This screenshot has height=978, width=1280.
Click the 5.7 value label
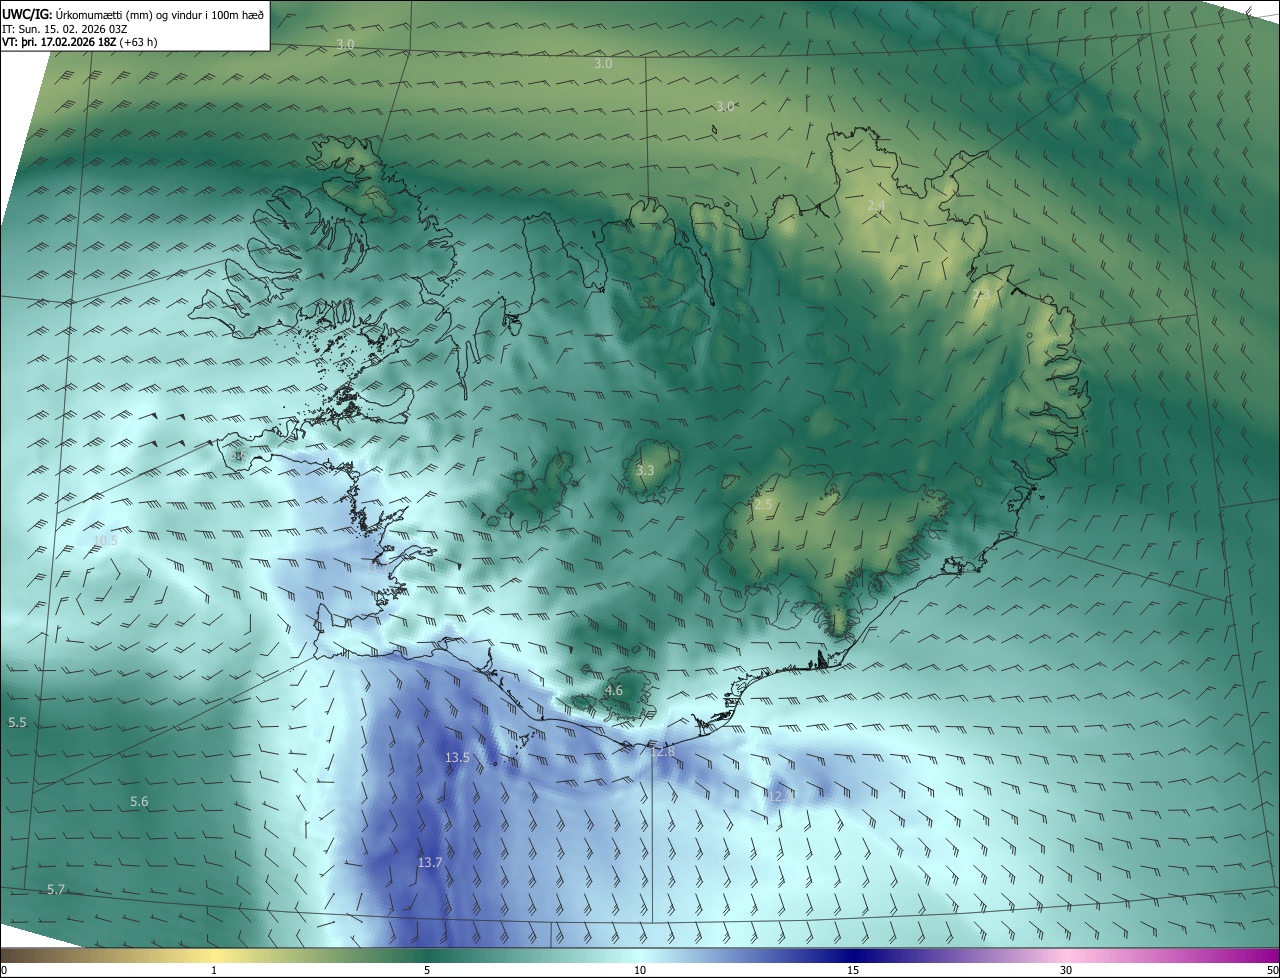tap(56, 890)
